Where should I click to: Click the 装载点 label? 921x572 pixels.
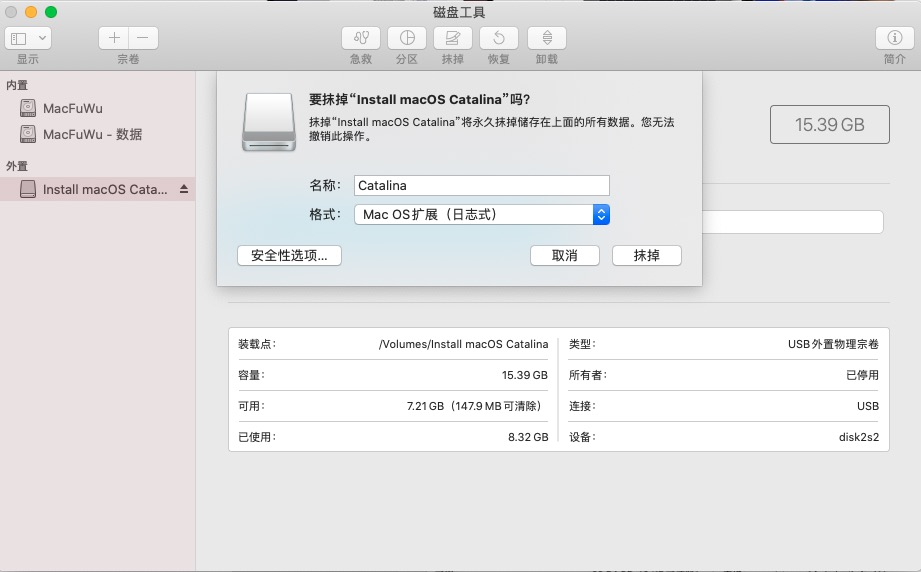257,344
